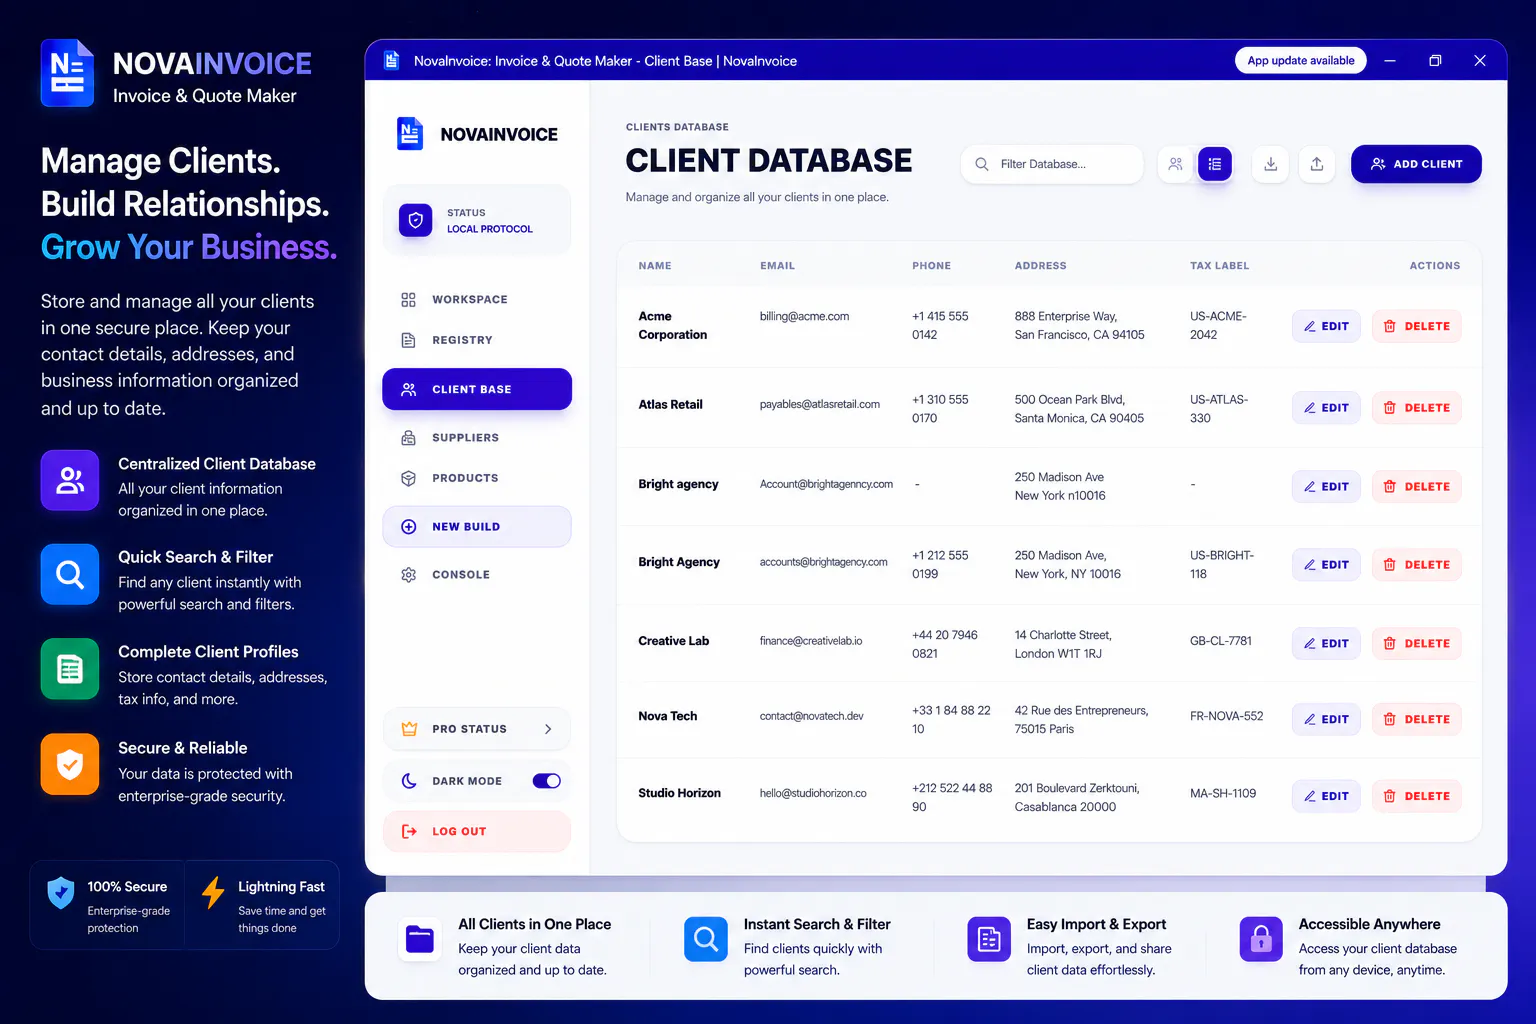Click the NovaInvoice title bar app icon

pyautogui.click(x=392, y=60)
